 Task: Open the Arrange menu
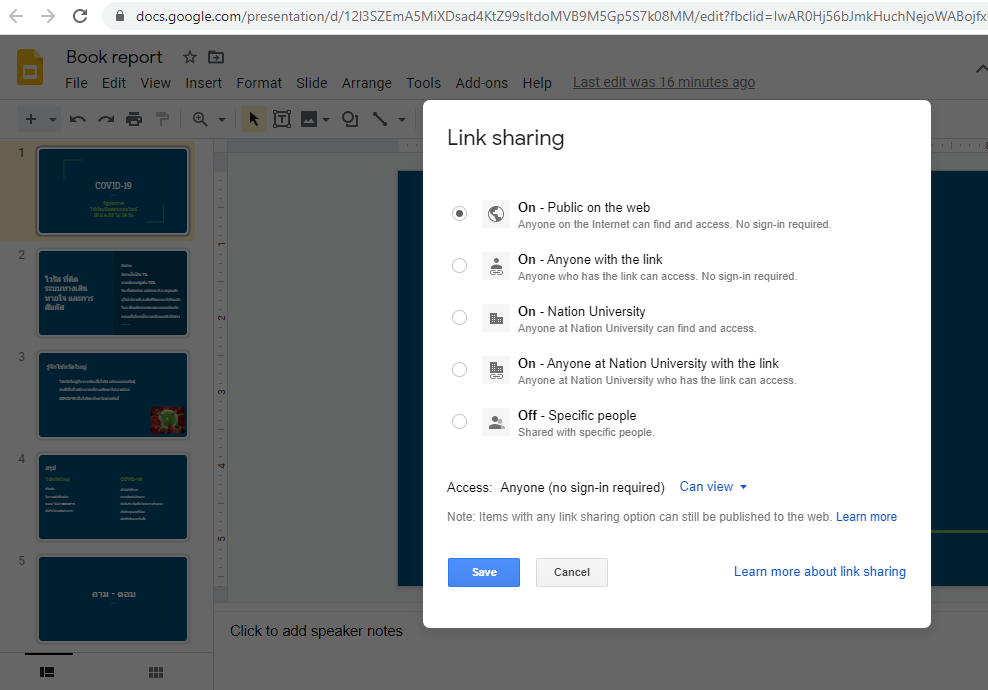pyautogui.click(x=367, y=83)
